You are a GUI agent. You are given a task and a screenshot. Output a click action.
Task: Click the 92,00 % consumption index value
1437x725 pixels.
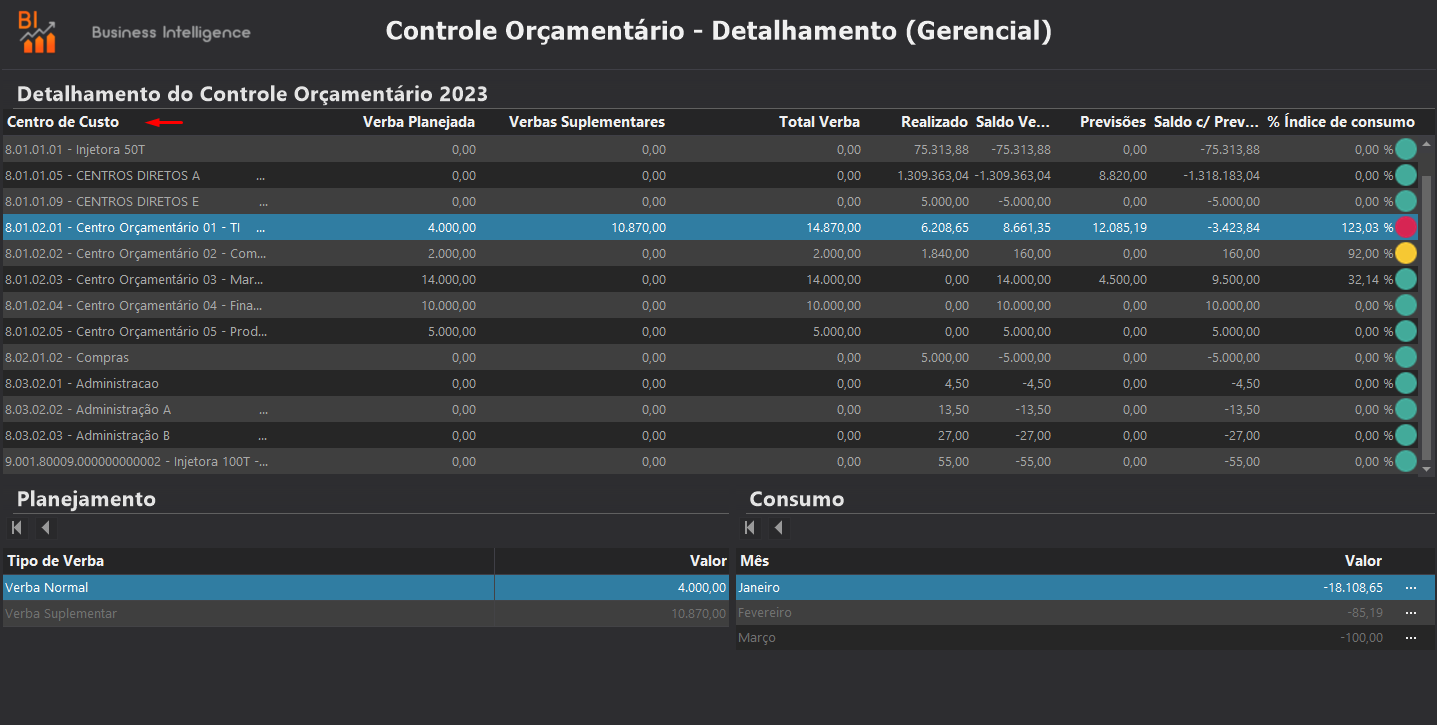click(1370, 253)
